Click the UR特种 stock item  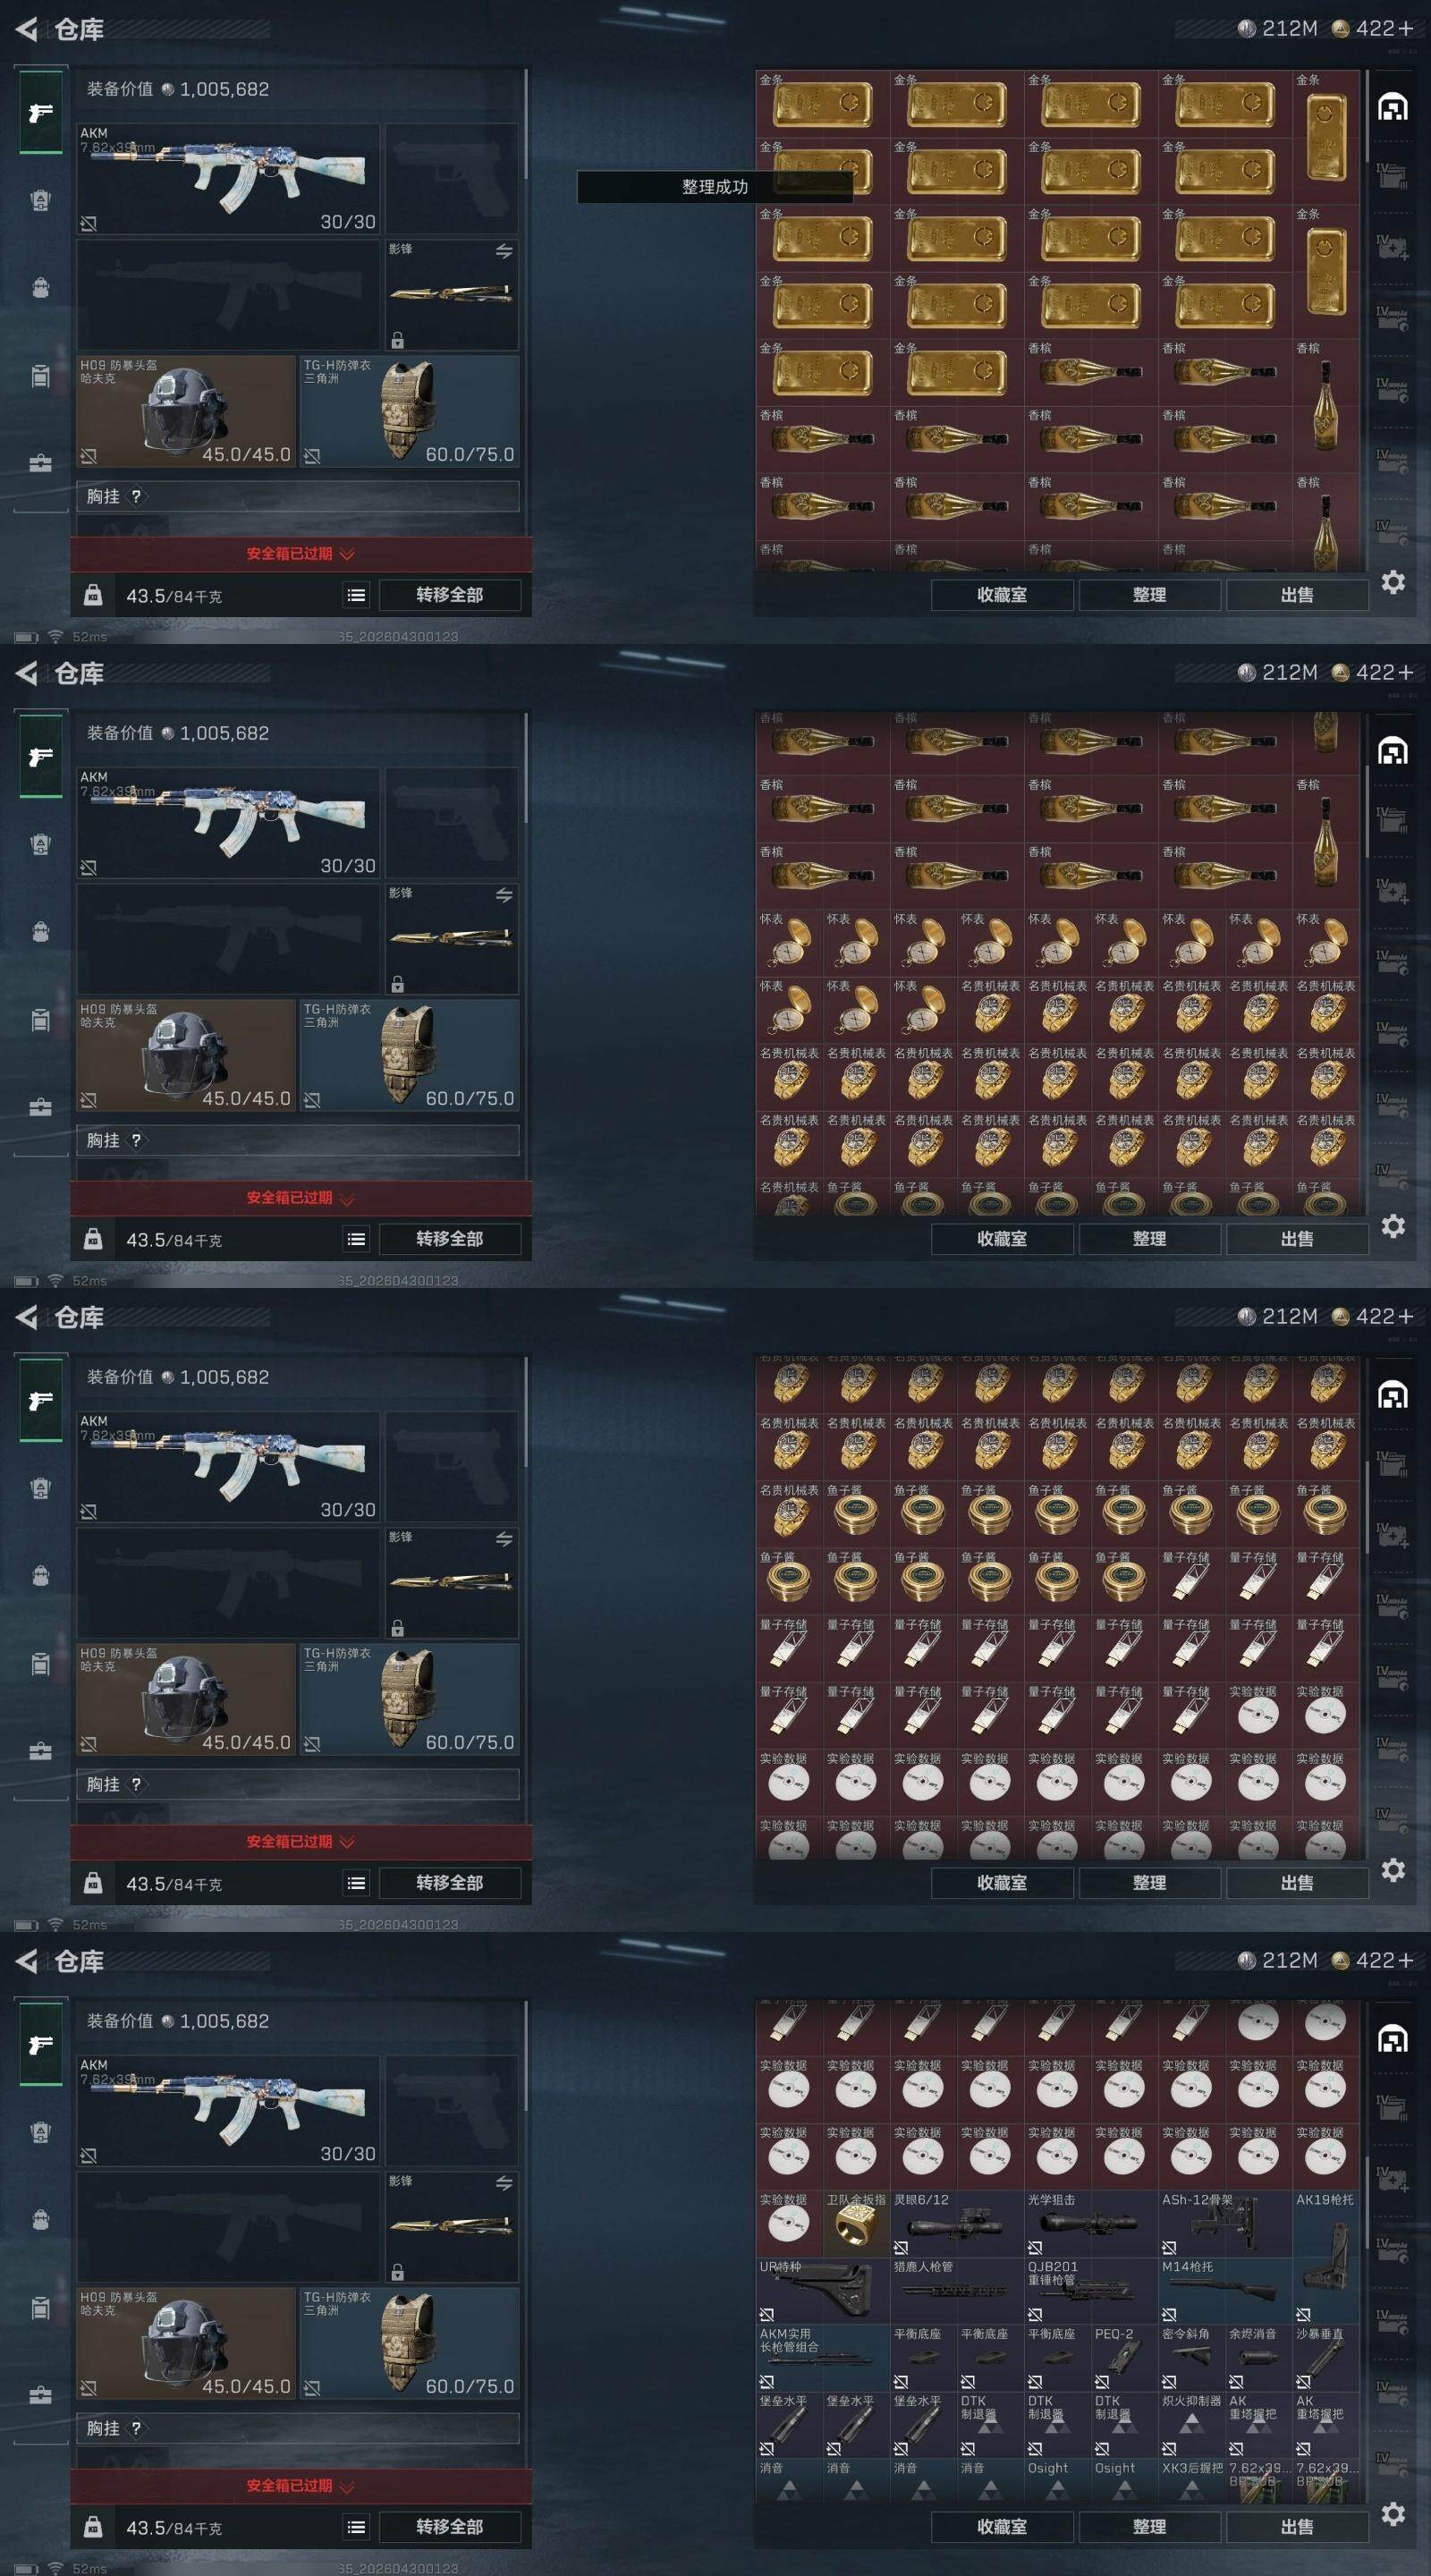pos(823,2291)
